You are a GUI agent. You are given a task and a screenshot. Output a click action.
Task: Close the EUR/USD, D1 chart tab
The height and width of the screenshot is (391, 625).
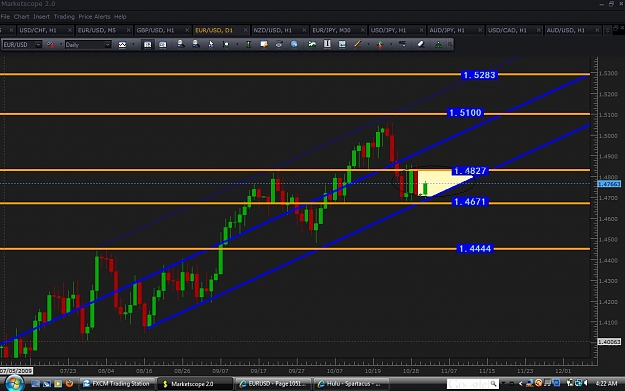[246, 30]
